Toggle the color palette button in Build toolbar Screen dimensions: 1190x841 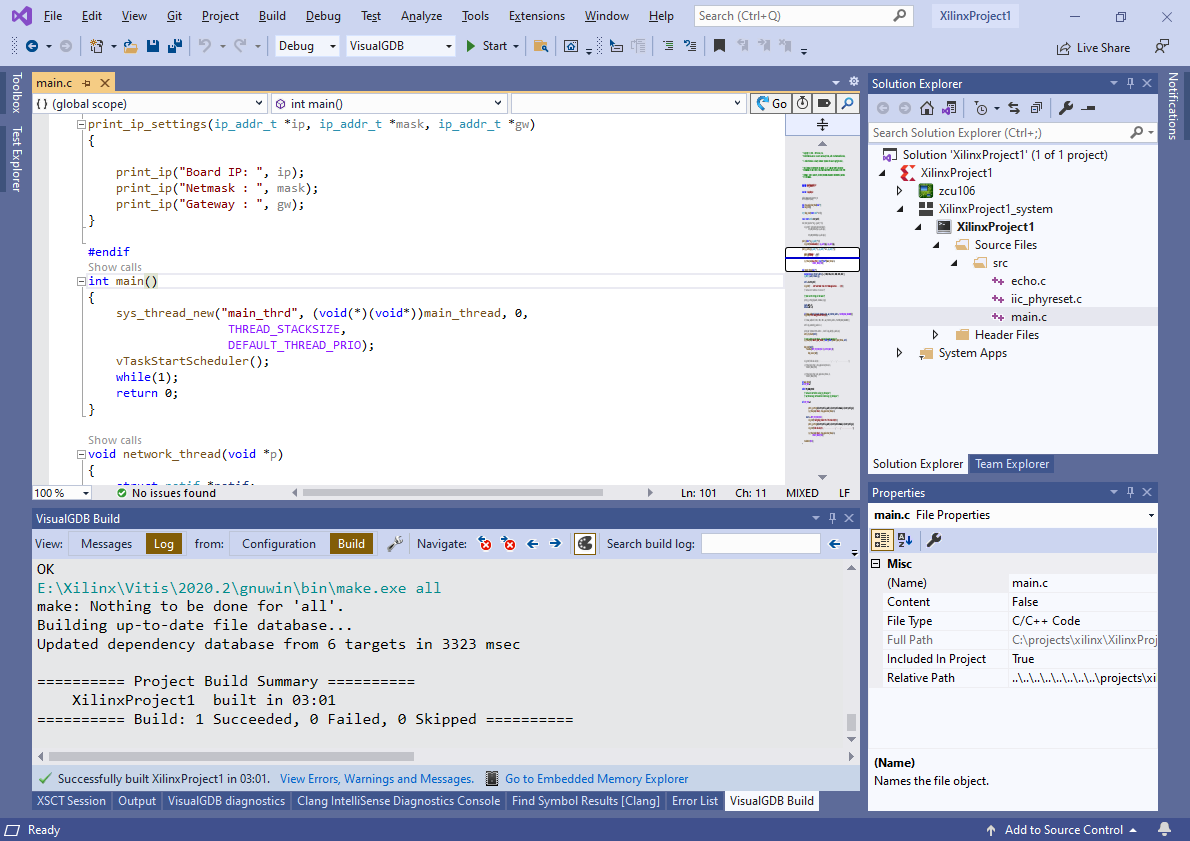pyautogui.click(x=584, y=543)
